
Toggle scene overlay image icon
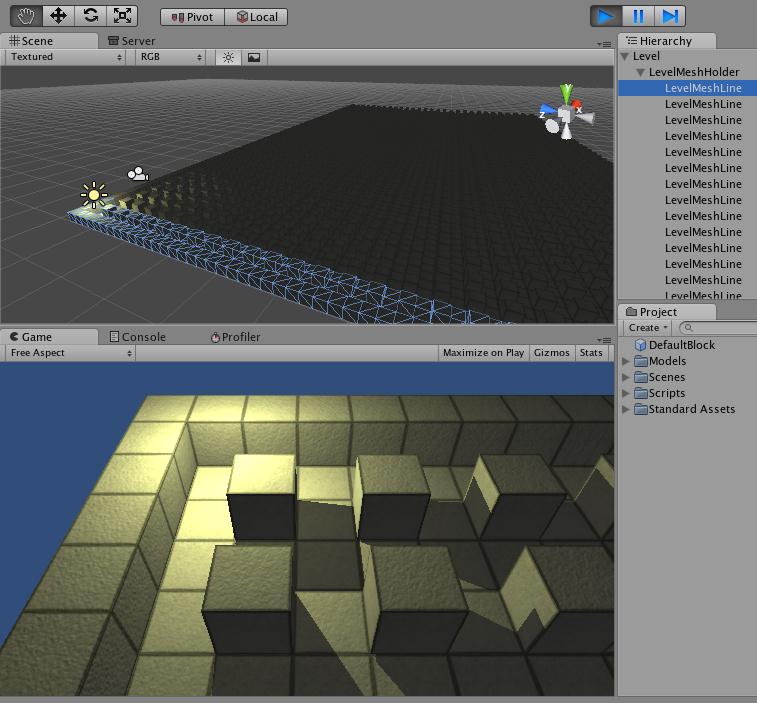pyautogui.click(x=254, y=57)
